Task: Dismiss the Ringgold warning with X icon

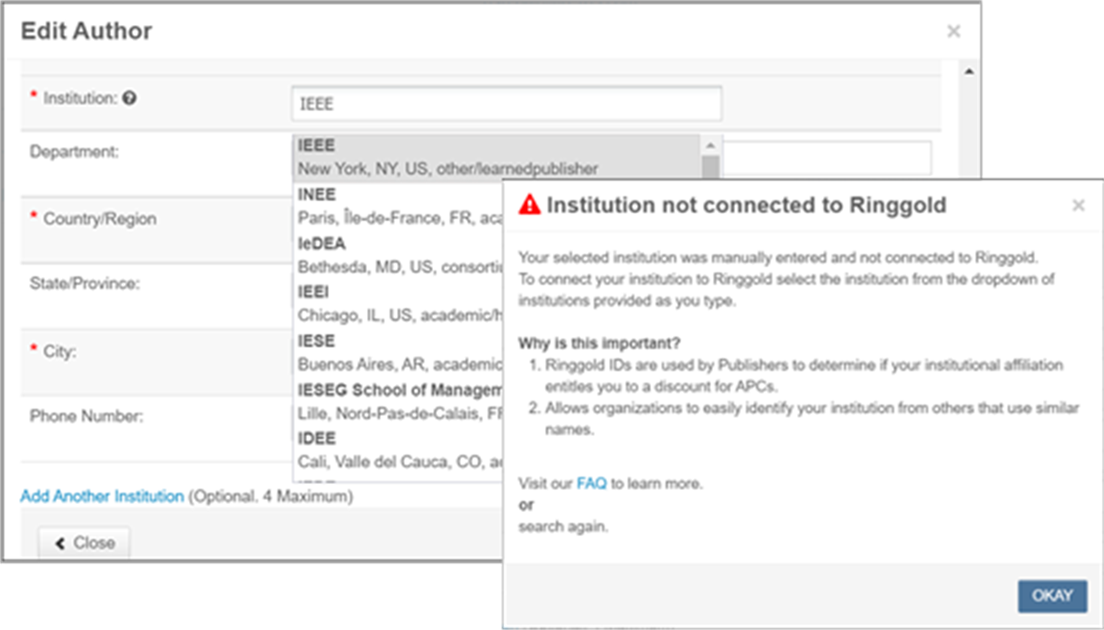Action: (x=1078, y=206)
